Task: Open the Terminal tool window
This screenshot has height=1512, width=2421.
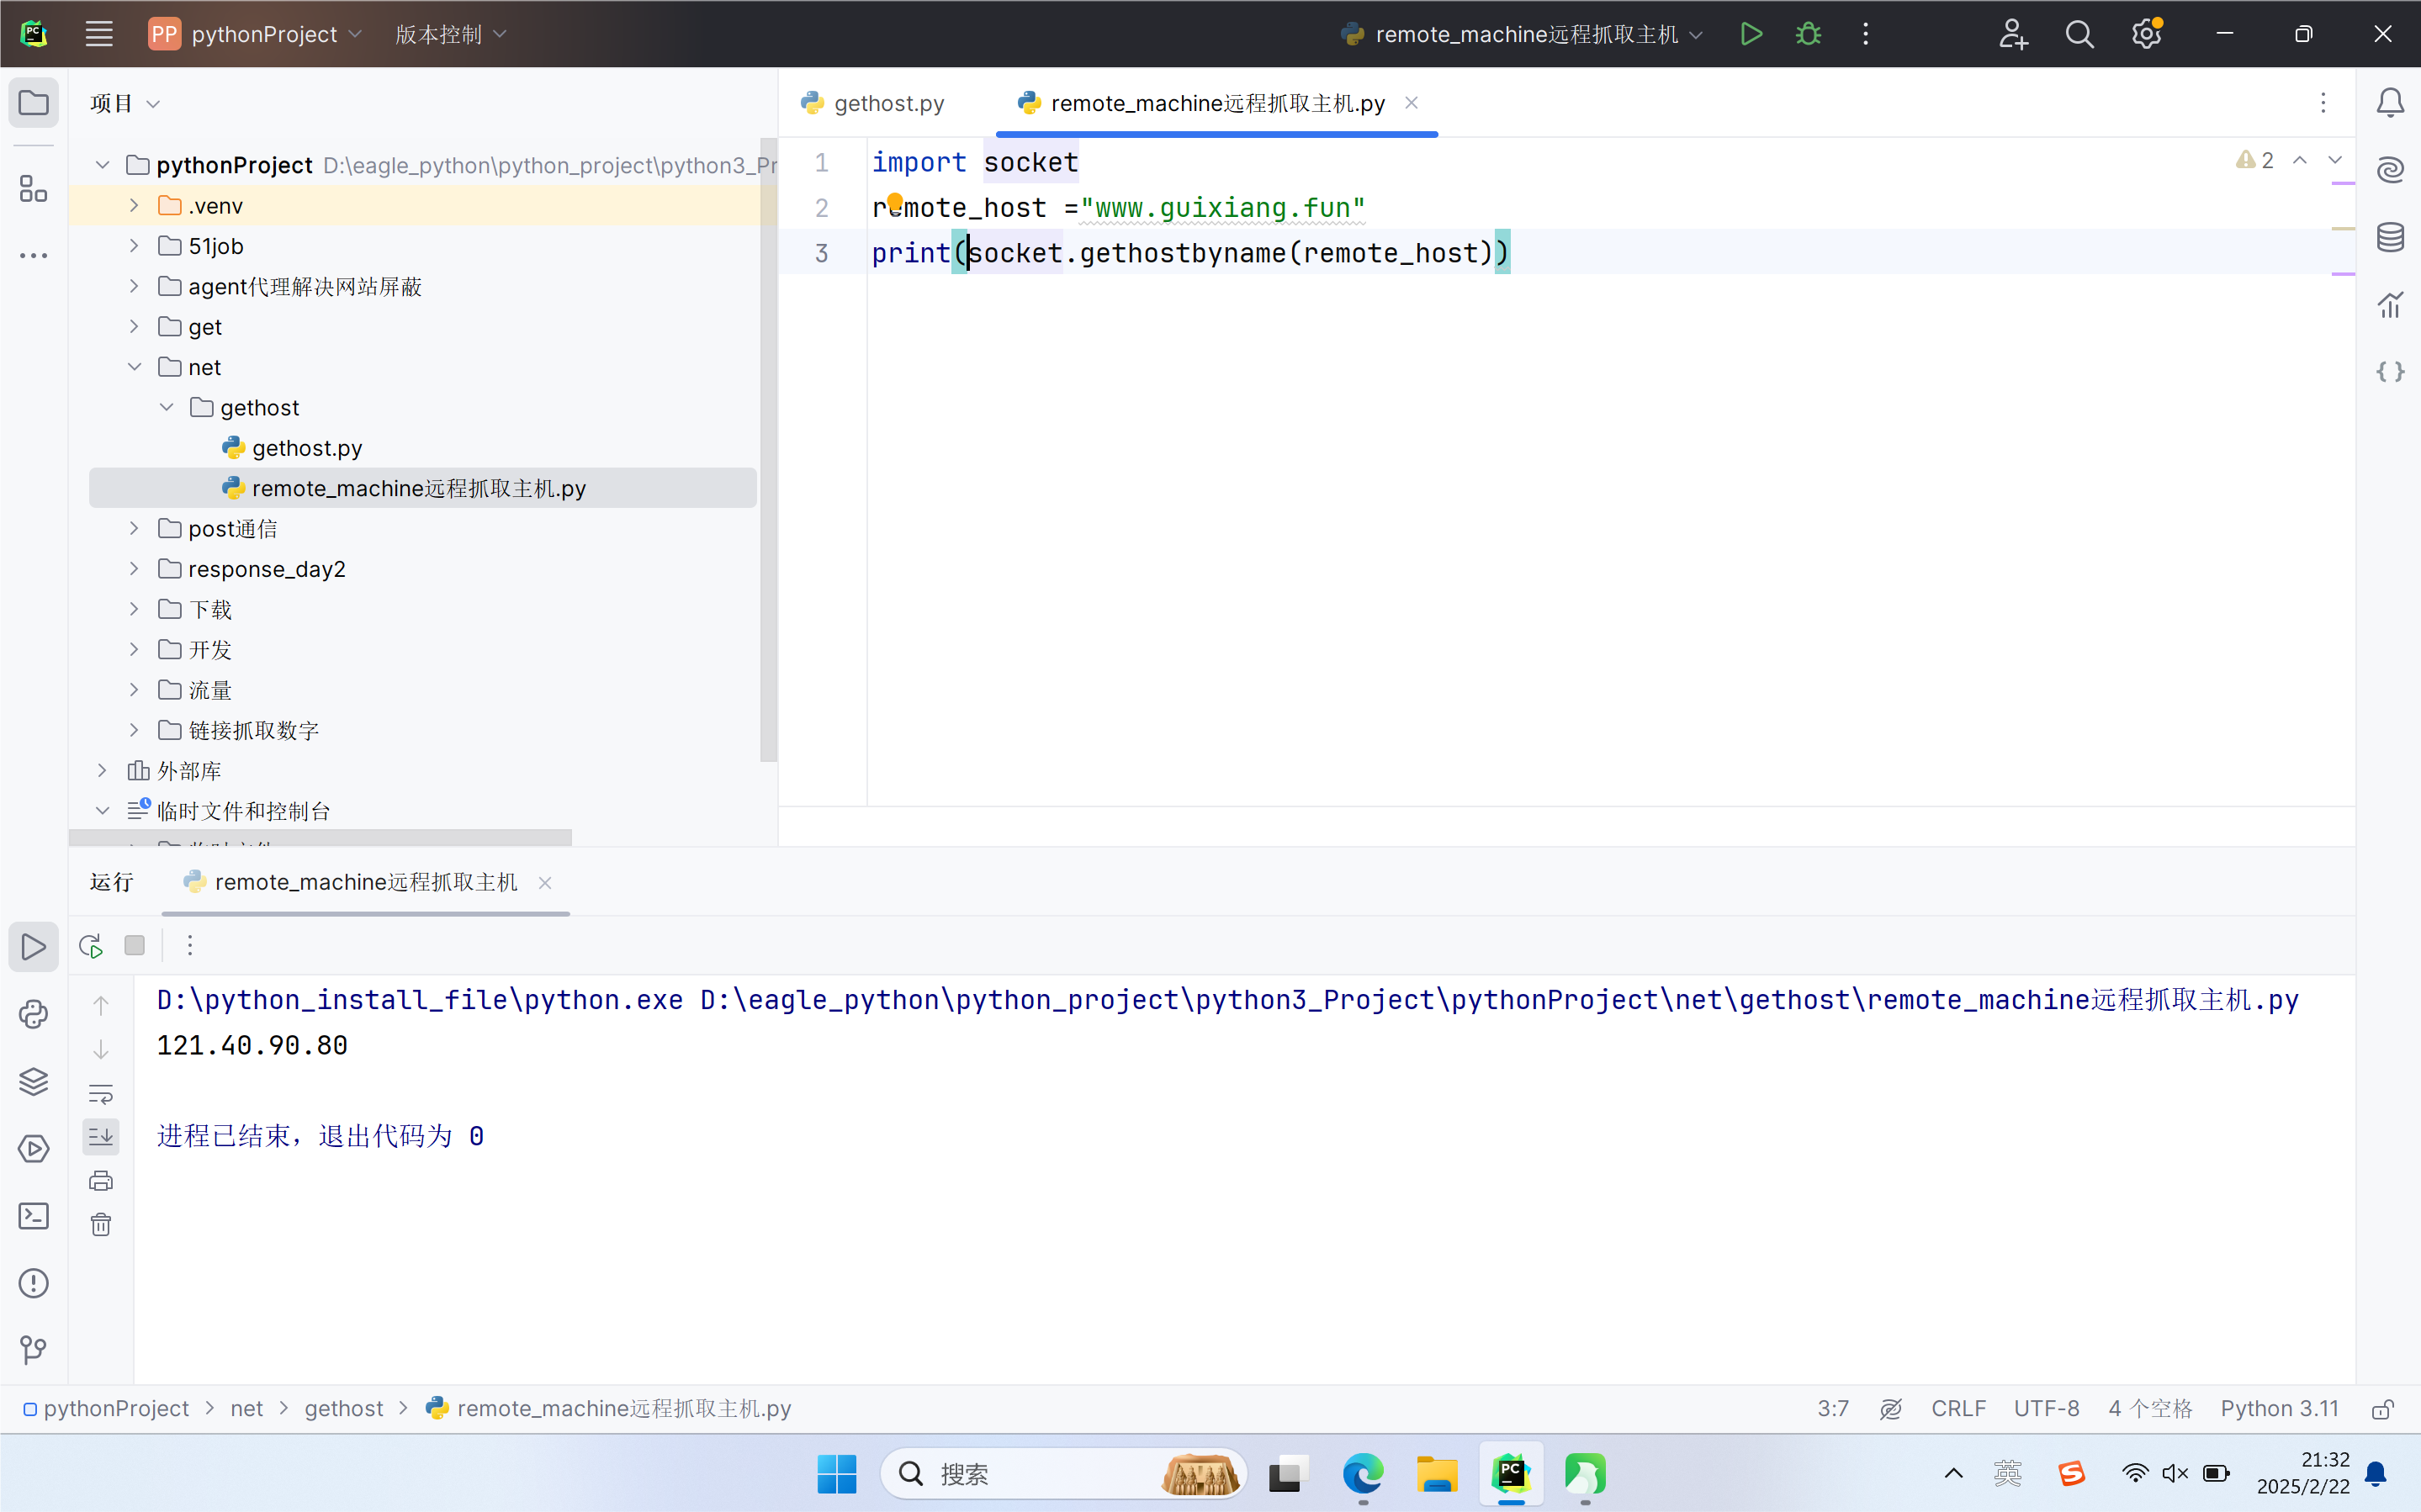Action: pos(33,1216)
